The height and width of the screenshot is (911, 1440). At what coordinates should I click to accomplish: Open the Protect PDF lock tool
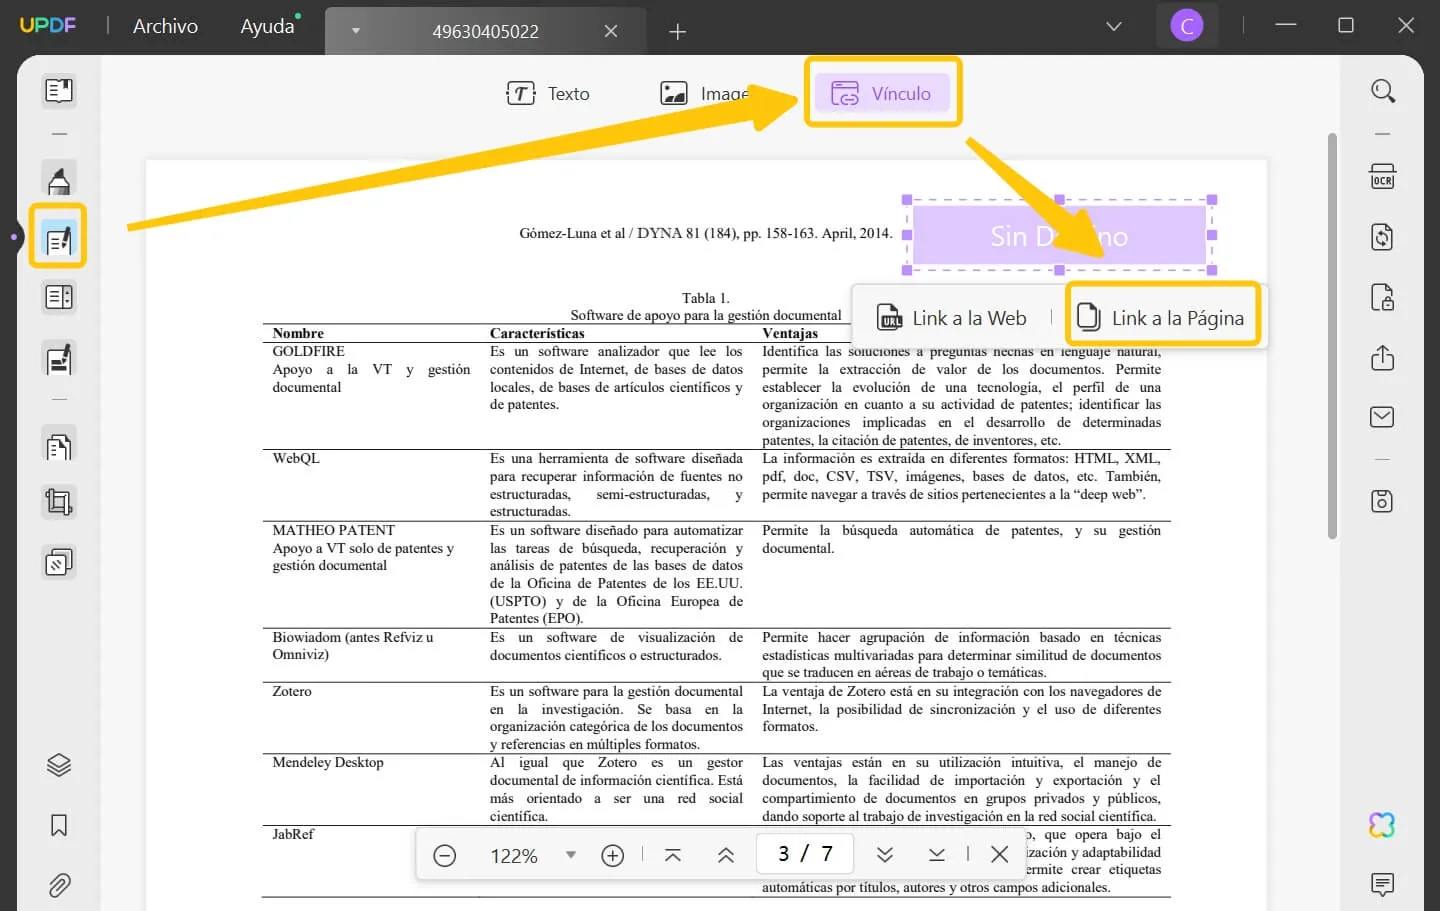1382,297
